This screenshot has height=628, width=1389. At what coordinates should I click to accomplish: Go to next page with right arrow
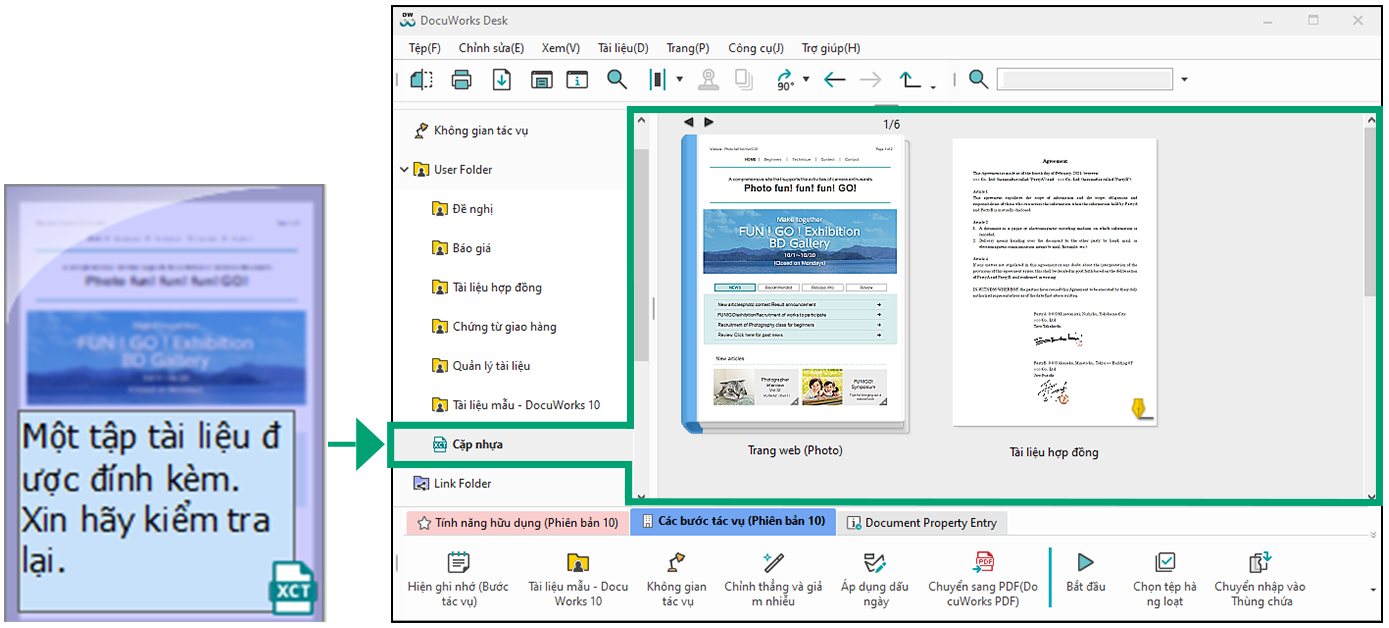709,122
